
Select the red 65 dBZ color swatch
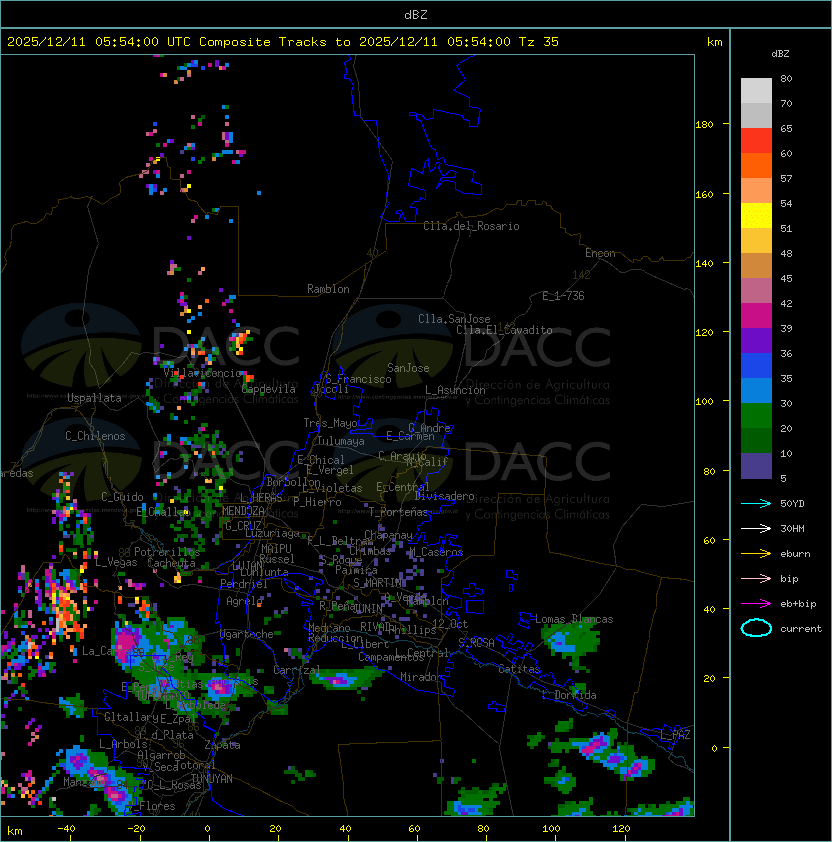click(x=756, y=140)
